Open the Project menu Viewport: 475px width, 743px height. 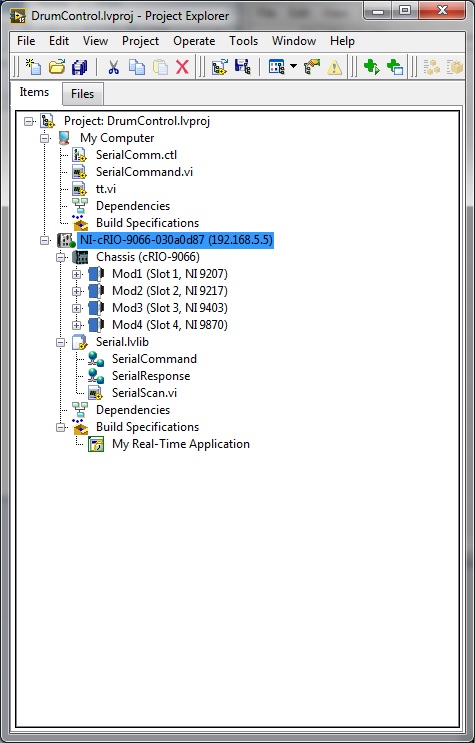[x=140, y=41]
